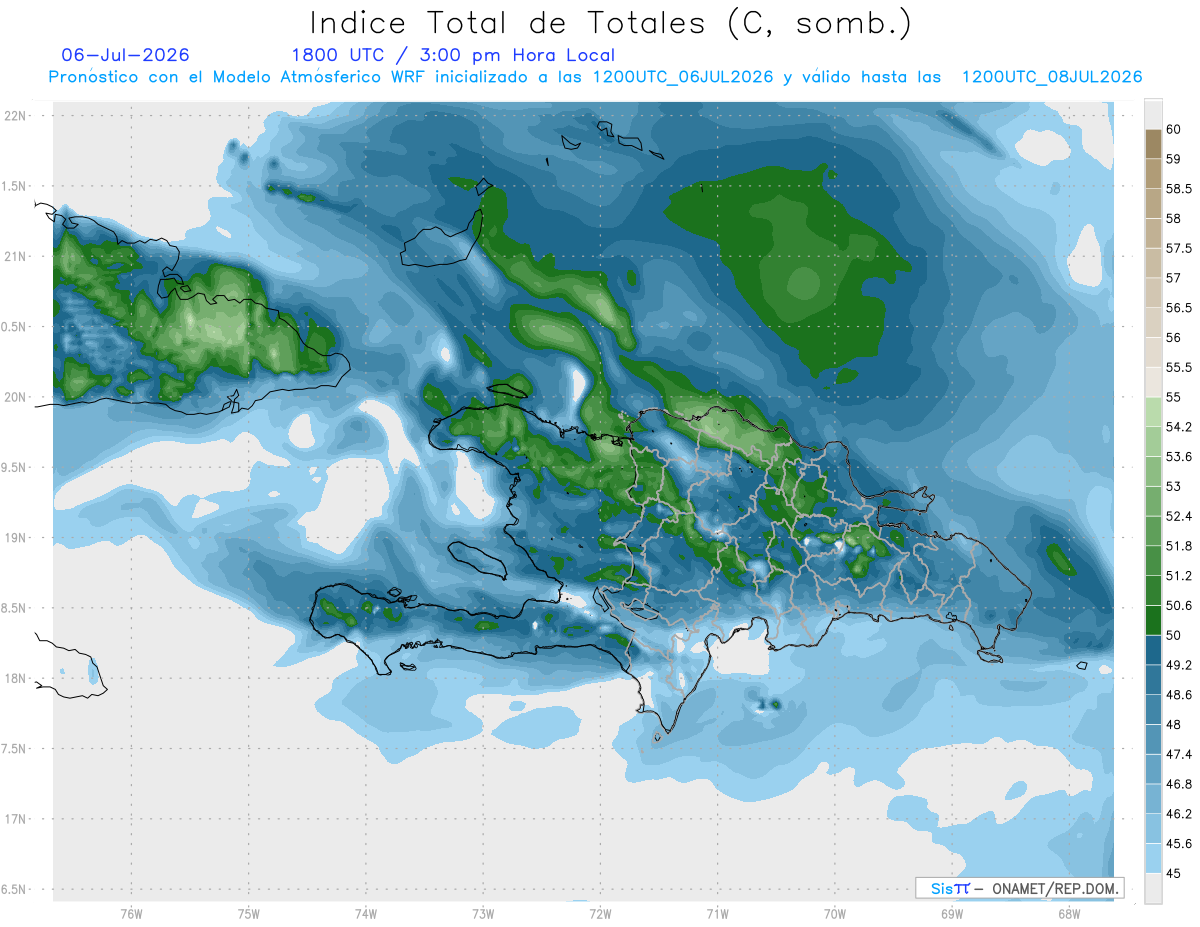1200x927 pixels.
Task: Click the colorbar label "48.6"
Action: pyautogui.click(x=1179, y=695)
